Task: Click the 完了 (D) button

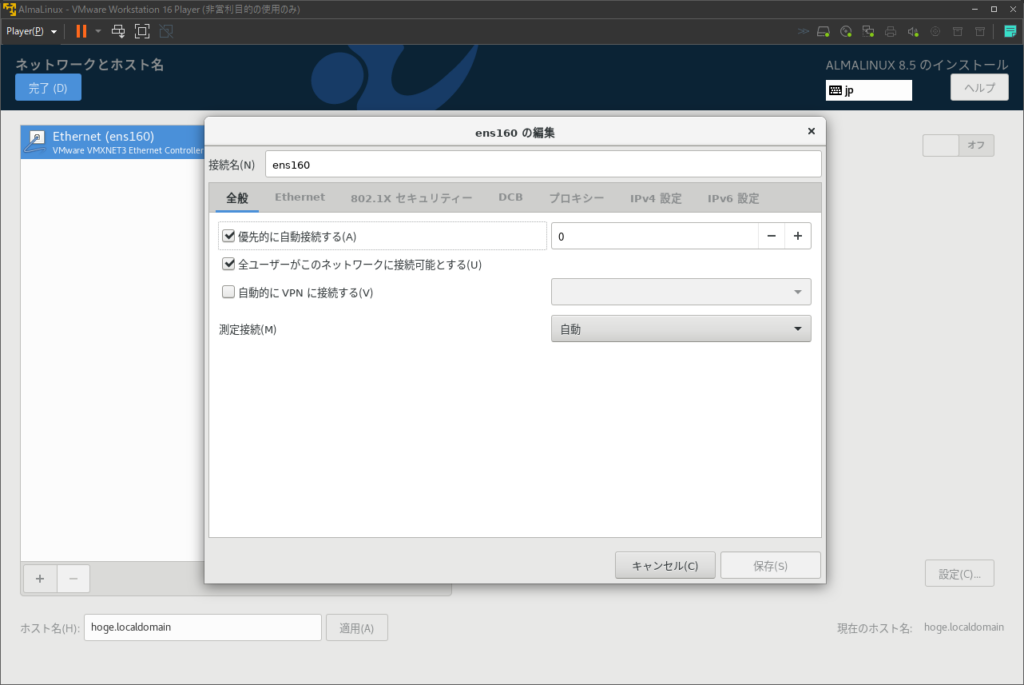Action: [48, 88]
